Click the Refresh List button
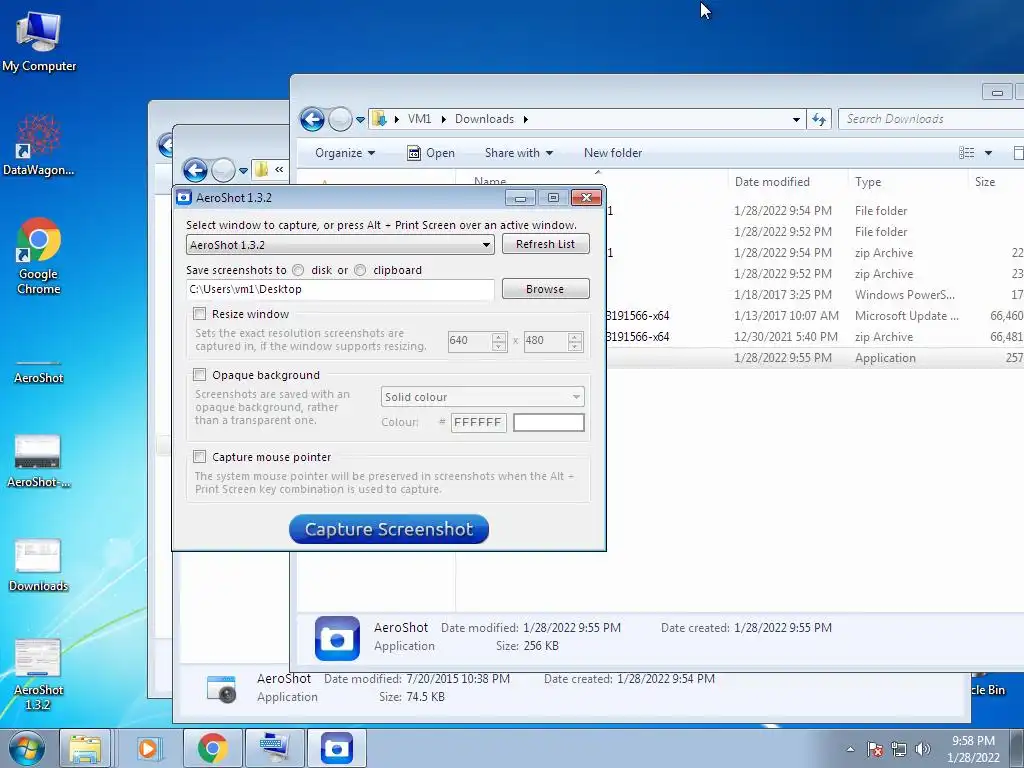The image size is (1024, 768). (545, 244)
